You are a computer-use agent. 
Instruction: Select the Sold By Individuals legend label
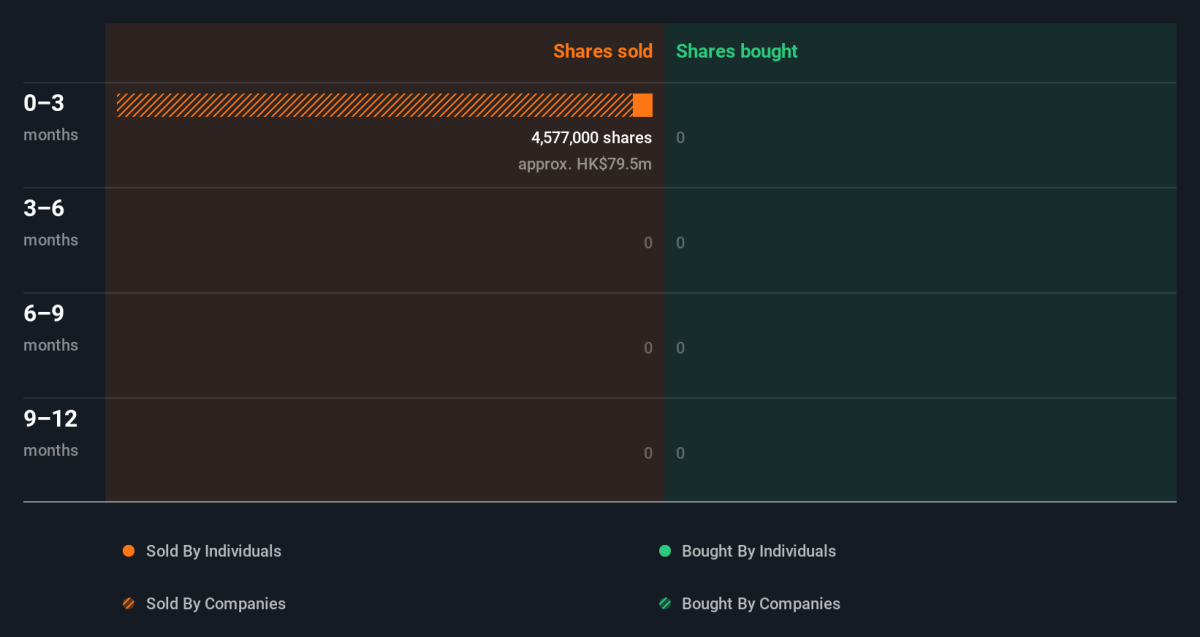[x=214, y=551]
